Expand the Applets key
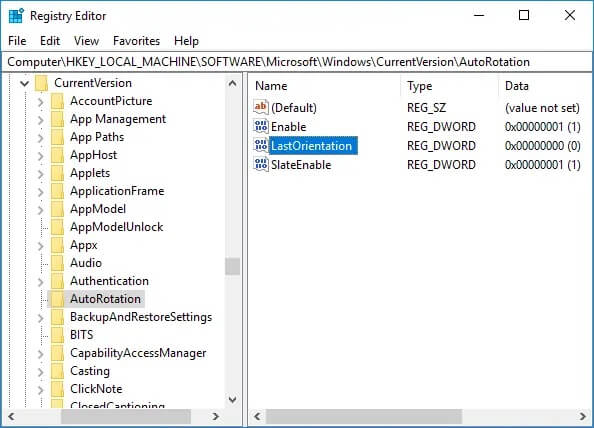 pyautogui.click(x=41, y=173)
